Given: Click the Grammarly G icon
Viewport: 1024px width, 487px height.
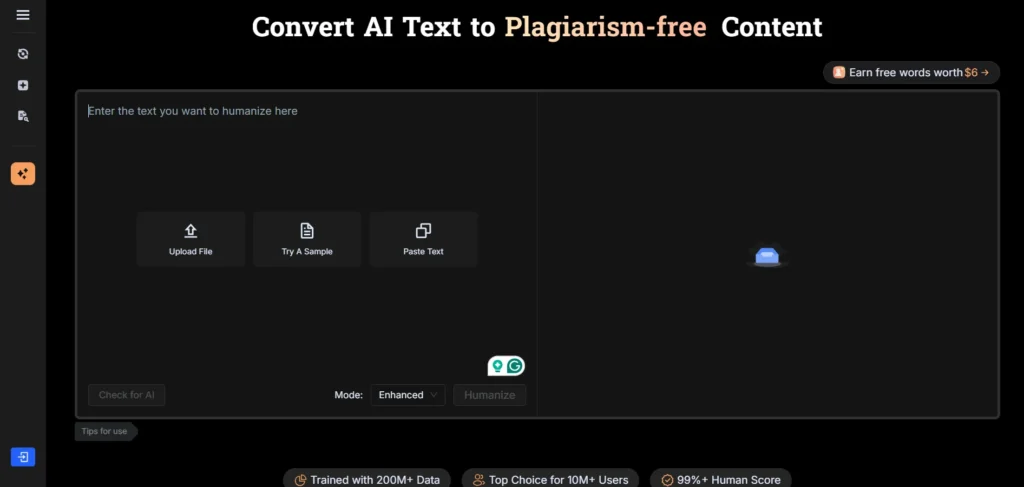Looking at the screenshot, I should pos(515,366).
